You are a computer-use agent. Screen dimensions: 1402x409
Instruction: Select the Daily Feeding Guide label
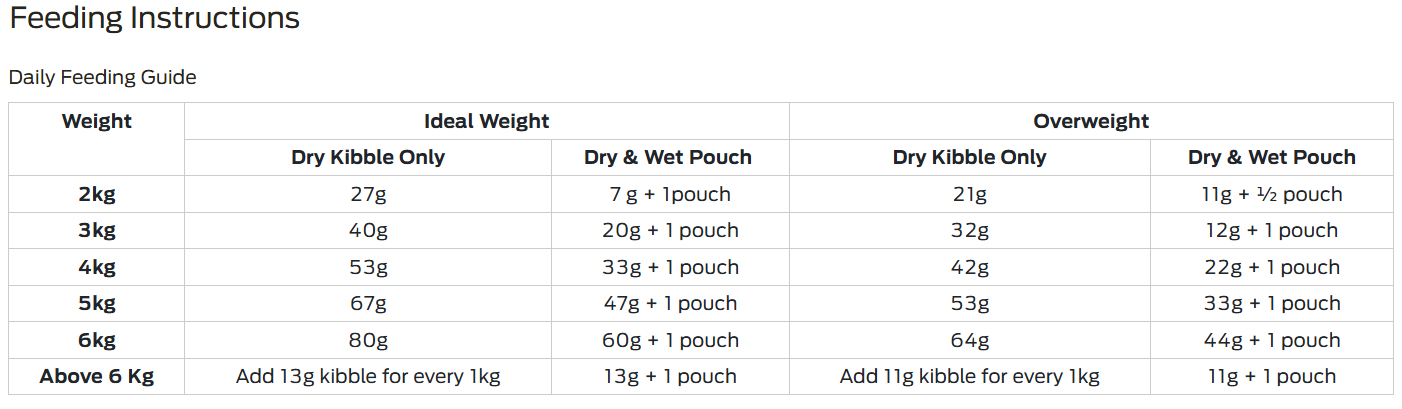(x=102, y=78)
